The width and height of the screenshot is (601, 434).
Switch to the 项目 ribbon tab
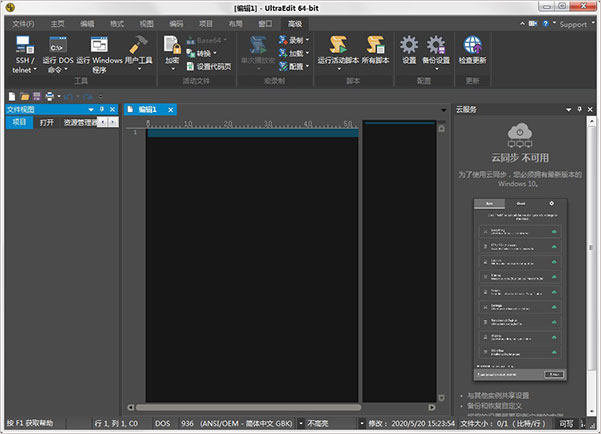(206, 24)
